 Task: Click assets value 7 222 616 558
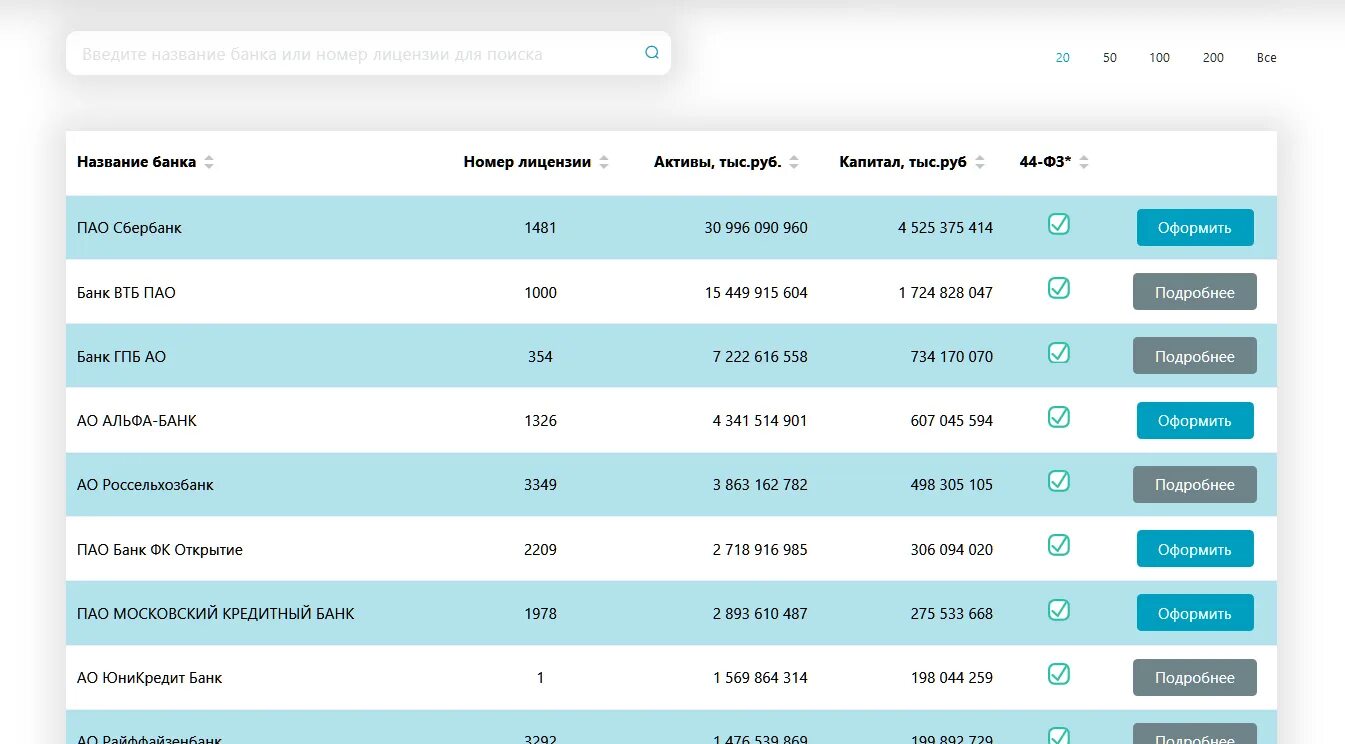click(x=760, y=357)
